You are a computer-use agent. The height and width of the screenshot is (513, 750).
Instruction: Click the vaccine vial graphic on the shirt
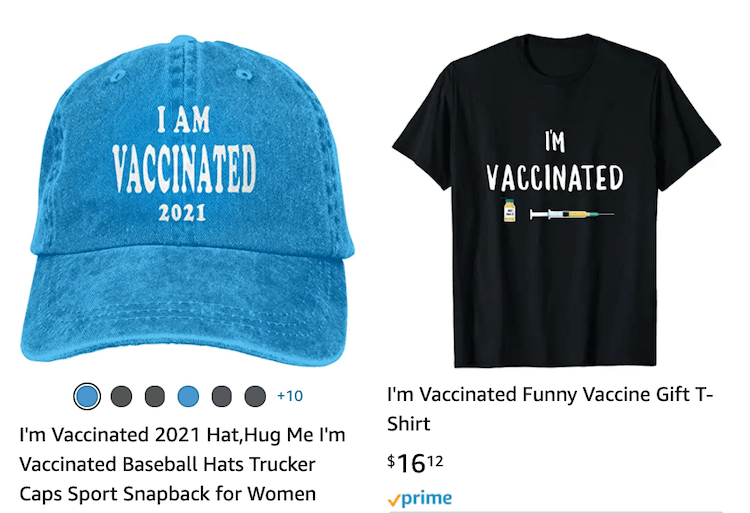pyautogui.click(x=510, y=210)
